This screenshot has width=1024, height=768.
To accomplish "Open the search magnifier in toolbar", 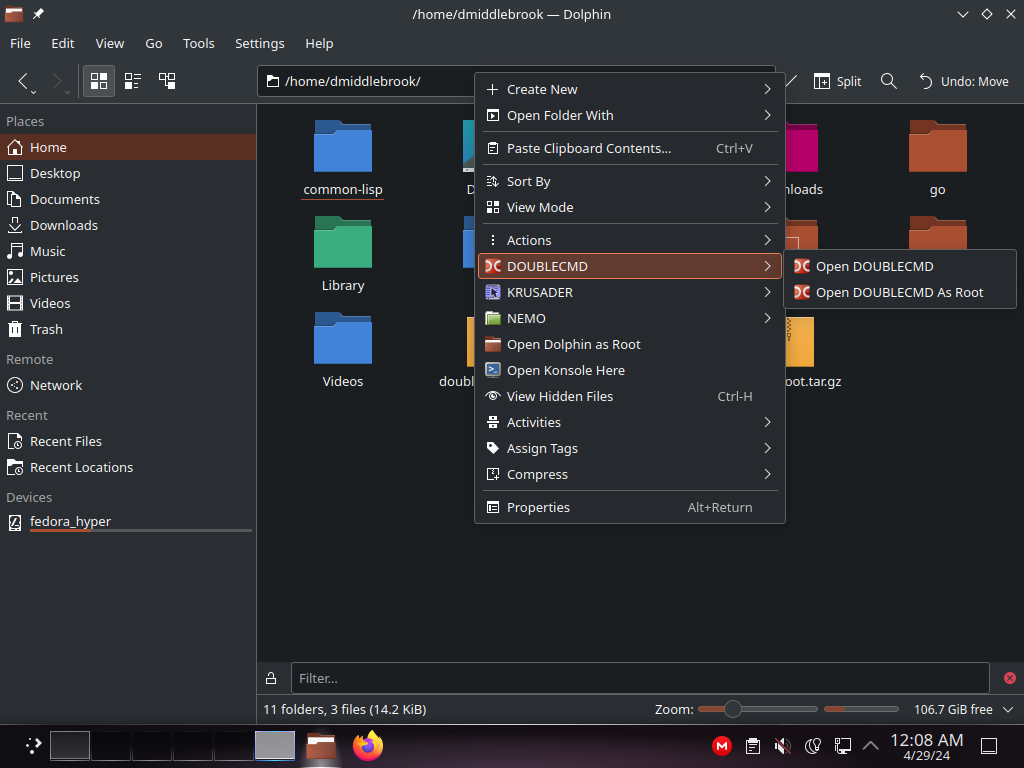I will [888, 81].
